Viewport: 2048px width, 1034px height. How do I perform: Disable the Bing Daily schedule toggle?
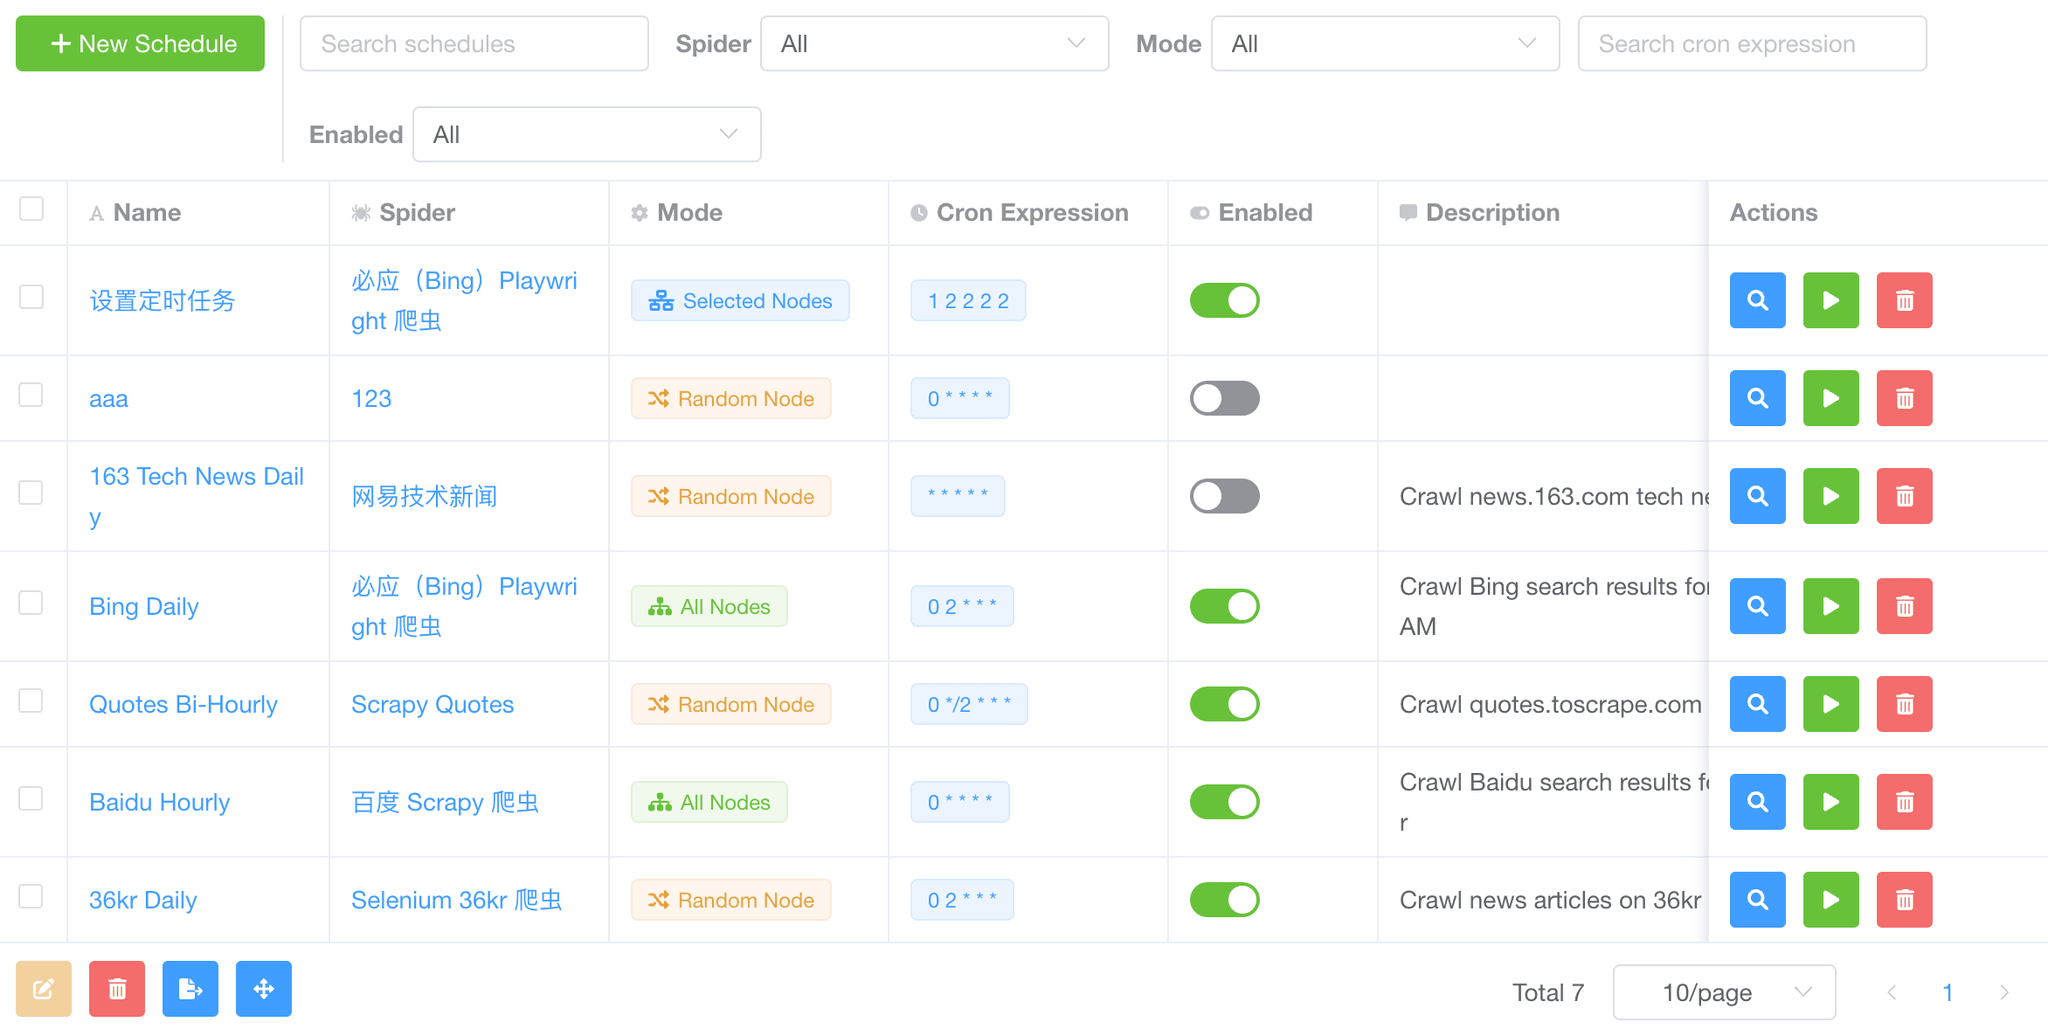tap(1224, 605)
